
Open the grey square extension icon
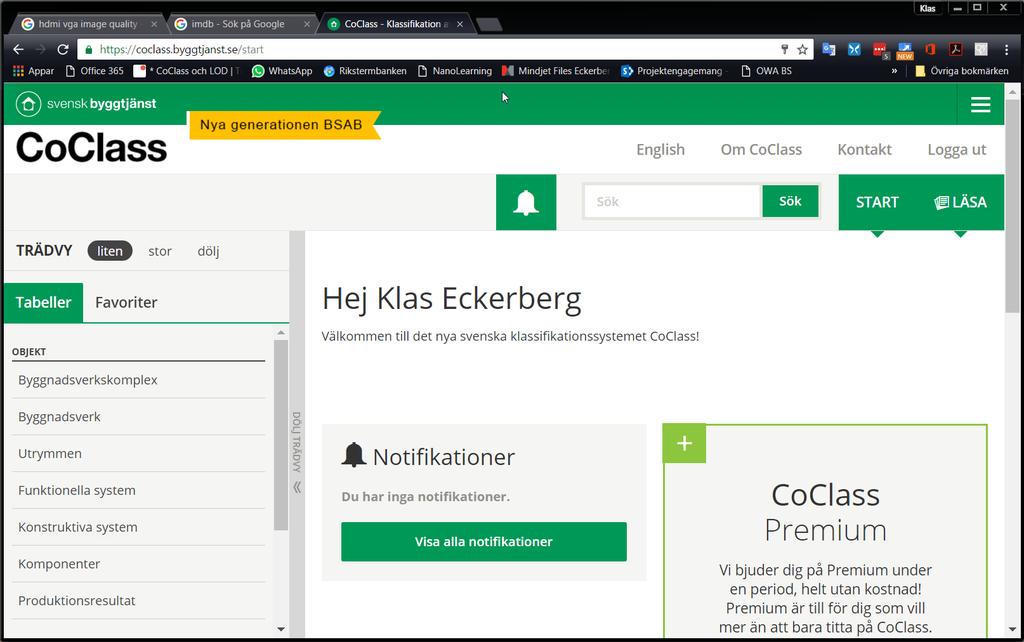981,50
